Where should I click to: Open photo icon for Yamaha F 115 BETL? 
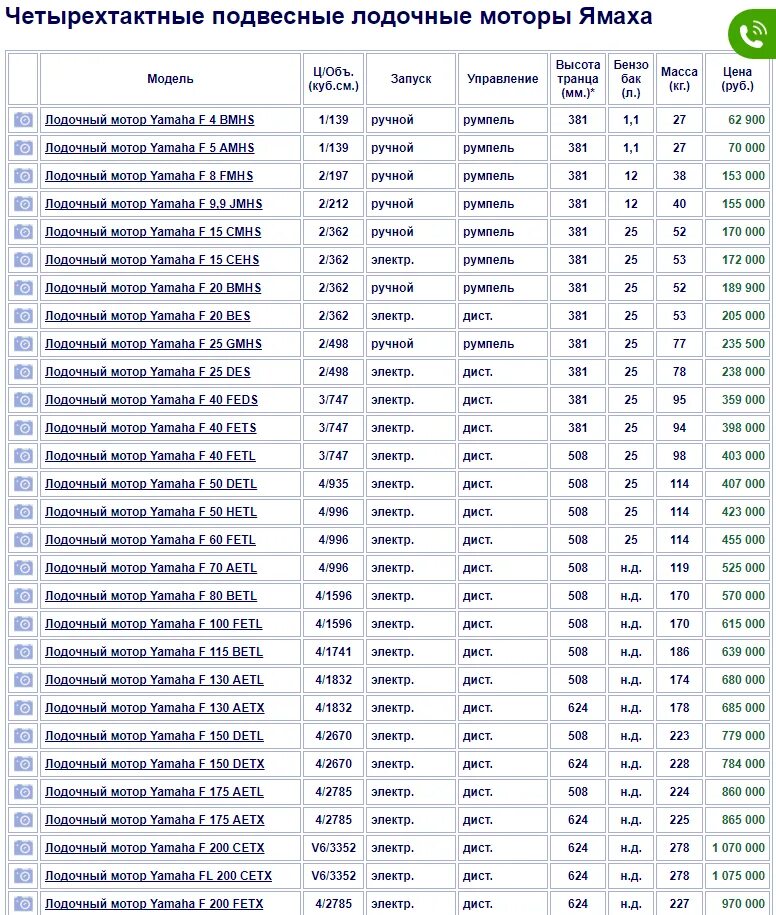(23, 652)
